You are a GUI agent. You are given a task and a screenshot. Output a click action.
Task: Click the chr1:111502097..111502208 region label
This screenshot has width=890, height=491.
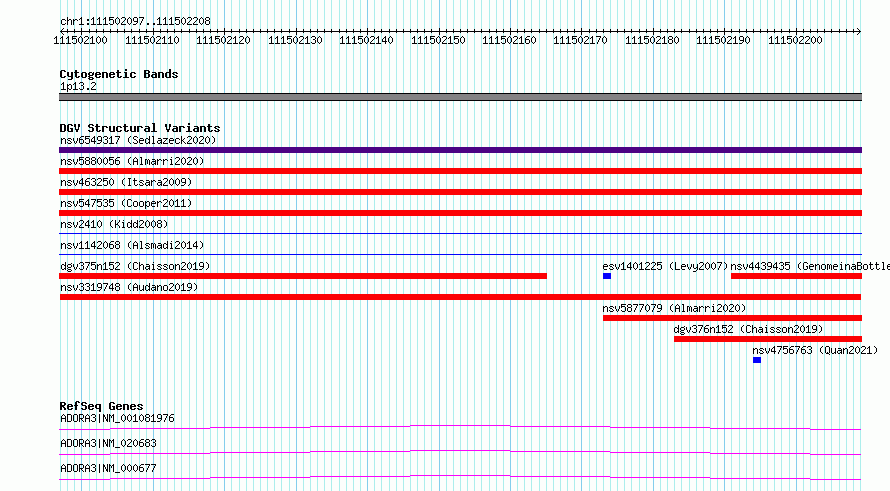tap(135, 21)
